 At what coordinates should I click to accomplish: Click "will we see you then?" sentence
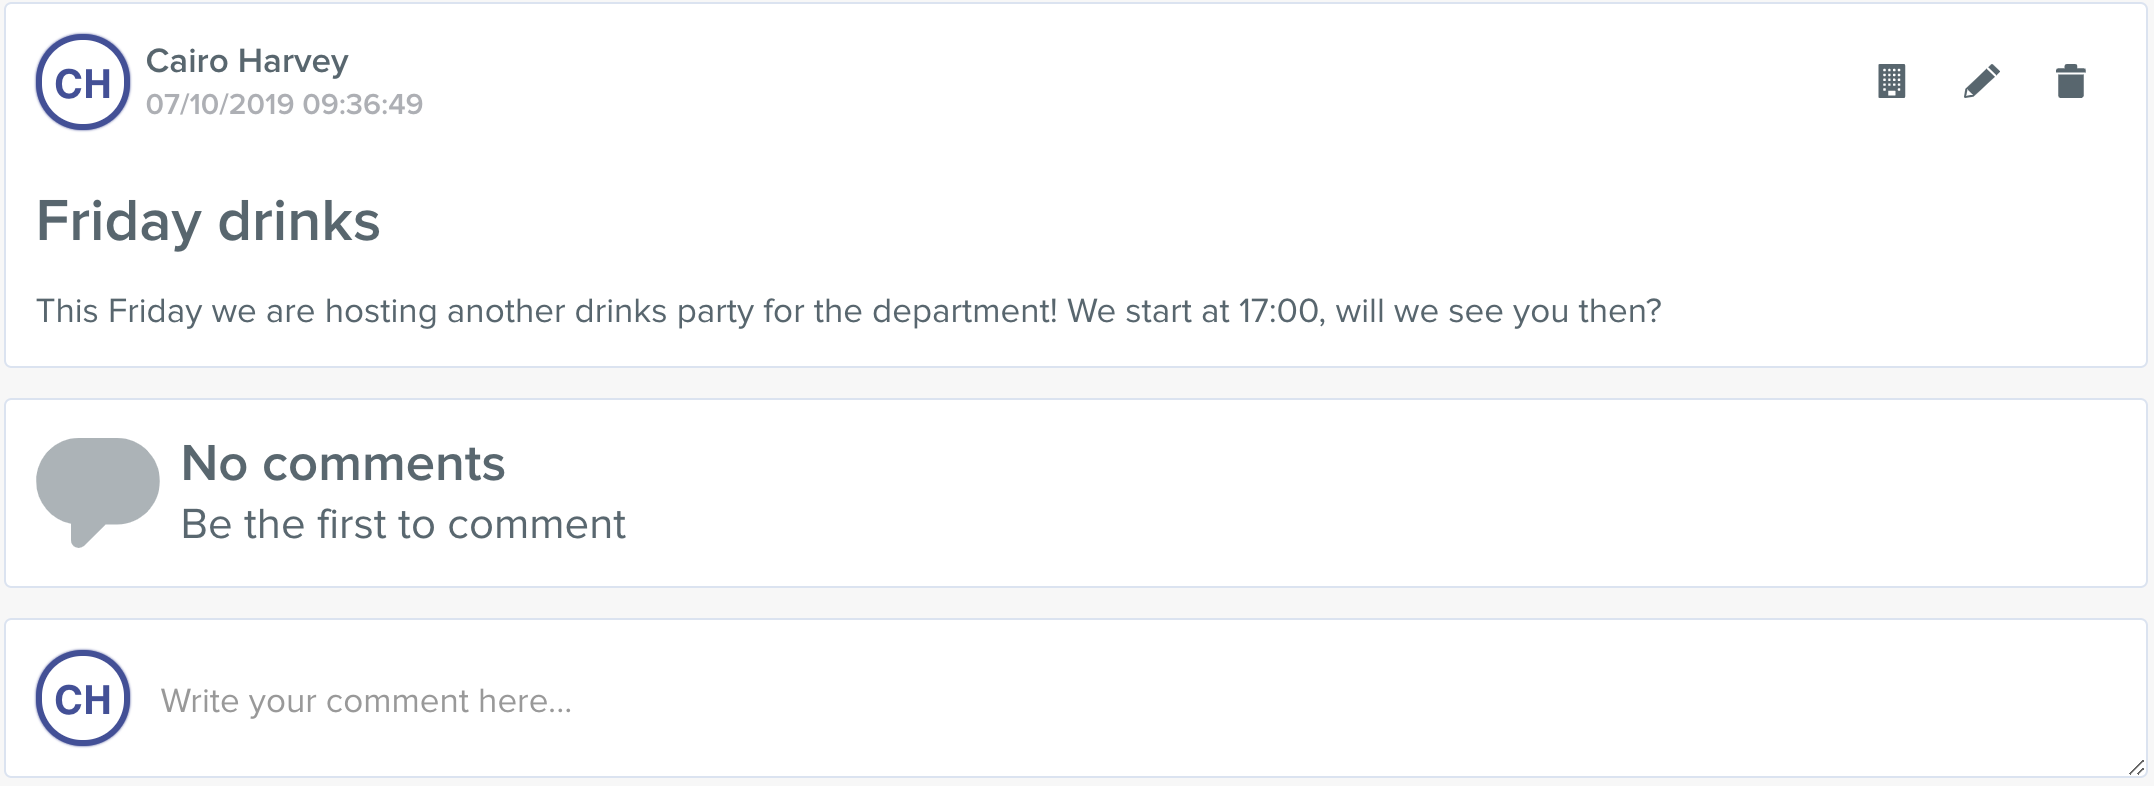1498,311
